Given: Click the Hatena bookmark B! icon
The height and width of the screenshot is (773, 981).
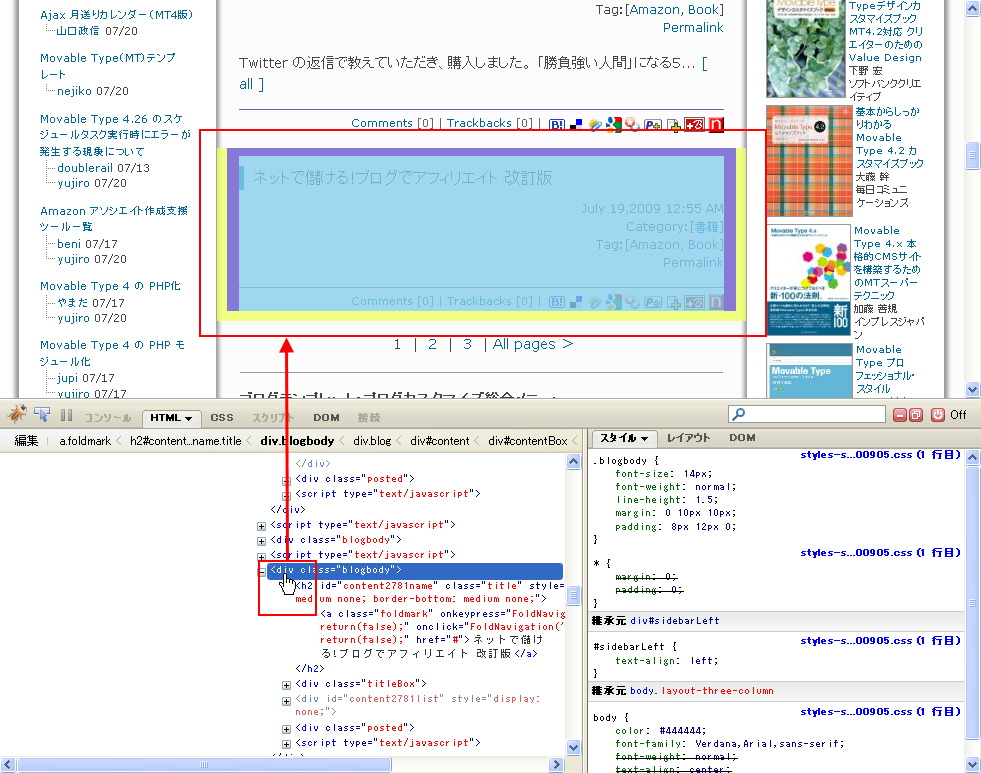Looking at the screenshot, I should [558, 124].
